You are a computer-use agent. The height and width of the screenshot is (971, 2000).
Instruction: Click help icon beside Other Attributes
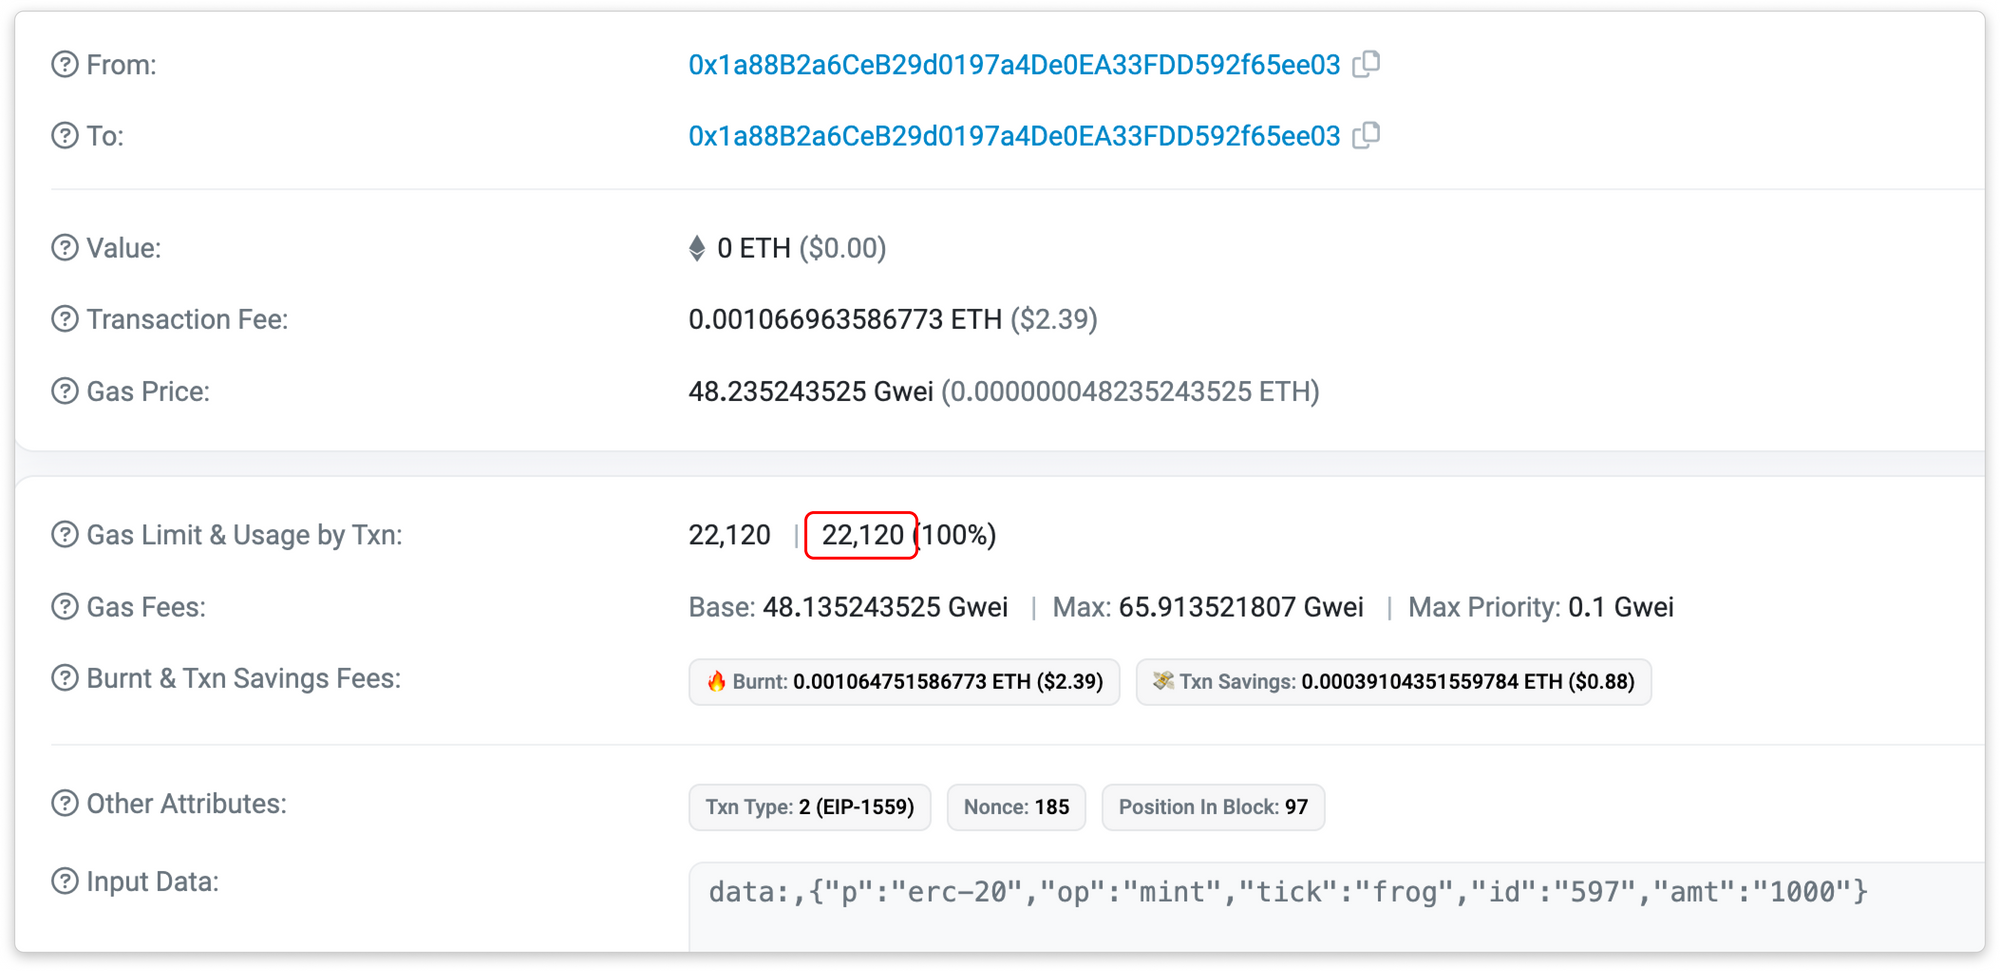tap(65, 804)
